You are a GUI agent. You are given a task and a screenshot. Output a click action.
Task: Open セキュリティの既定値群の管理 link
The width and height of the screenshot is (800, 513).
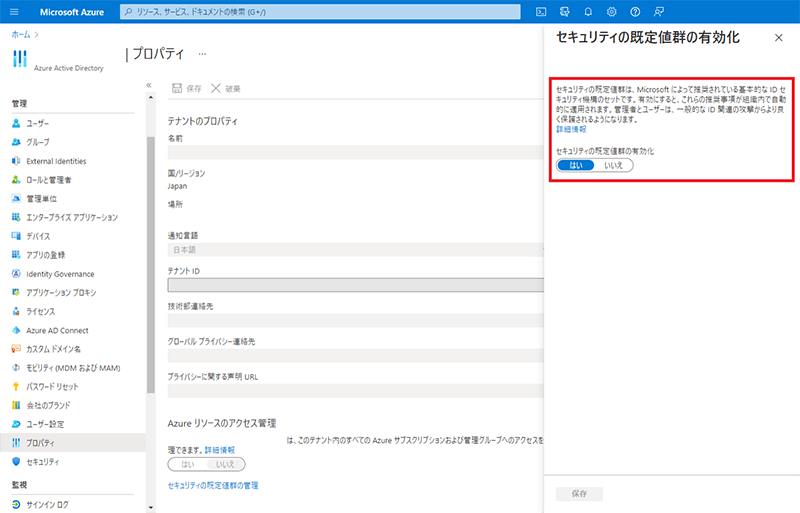click(x=213, y=485)
